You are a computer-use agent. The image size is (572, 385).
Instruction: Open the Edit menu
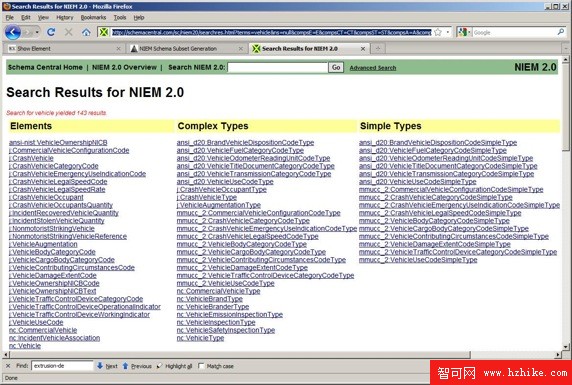pyautogui.click(x=26, y=17)
